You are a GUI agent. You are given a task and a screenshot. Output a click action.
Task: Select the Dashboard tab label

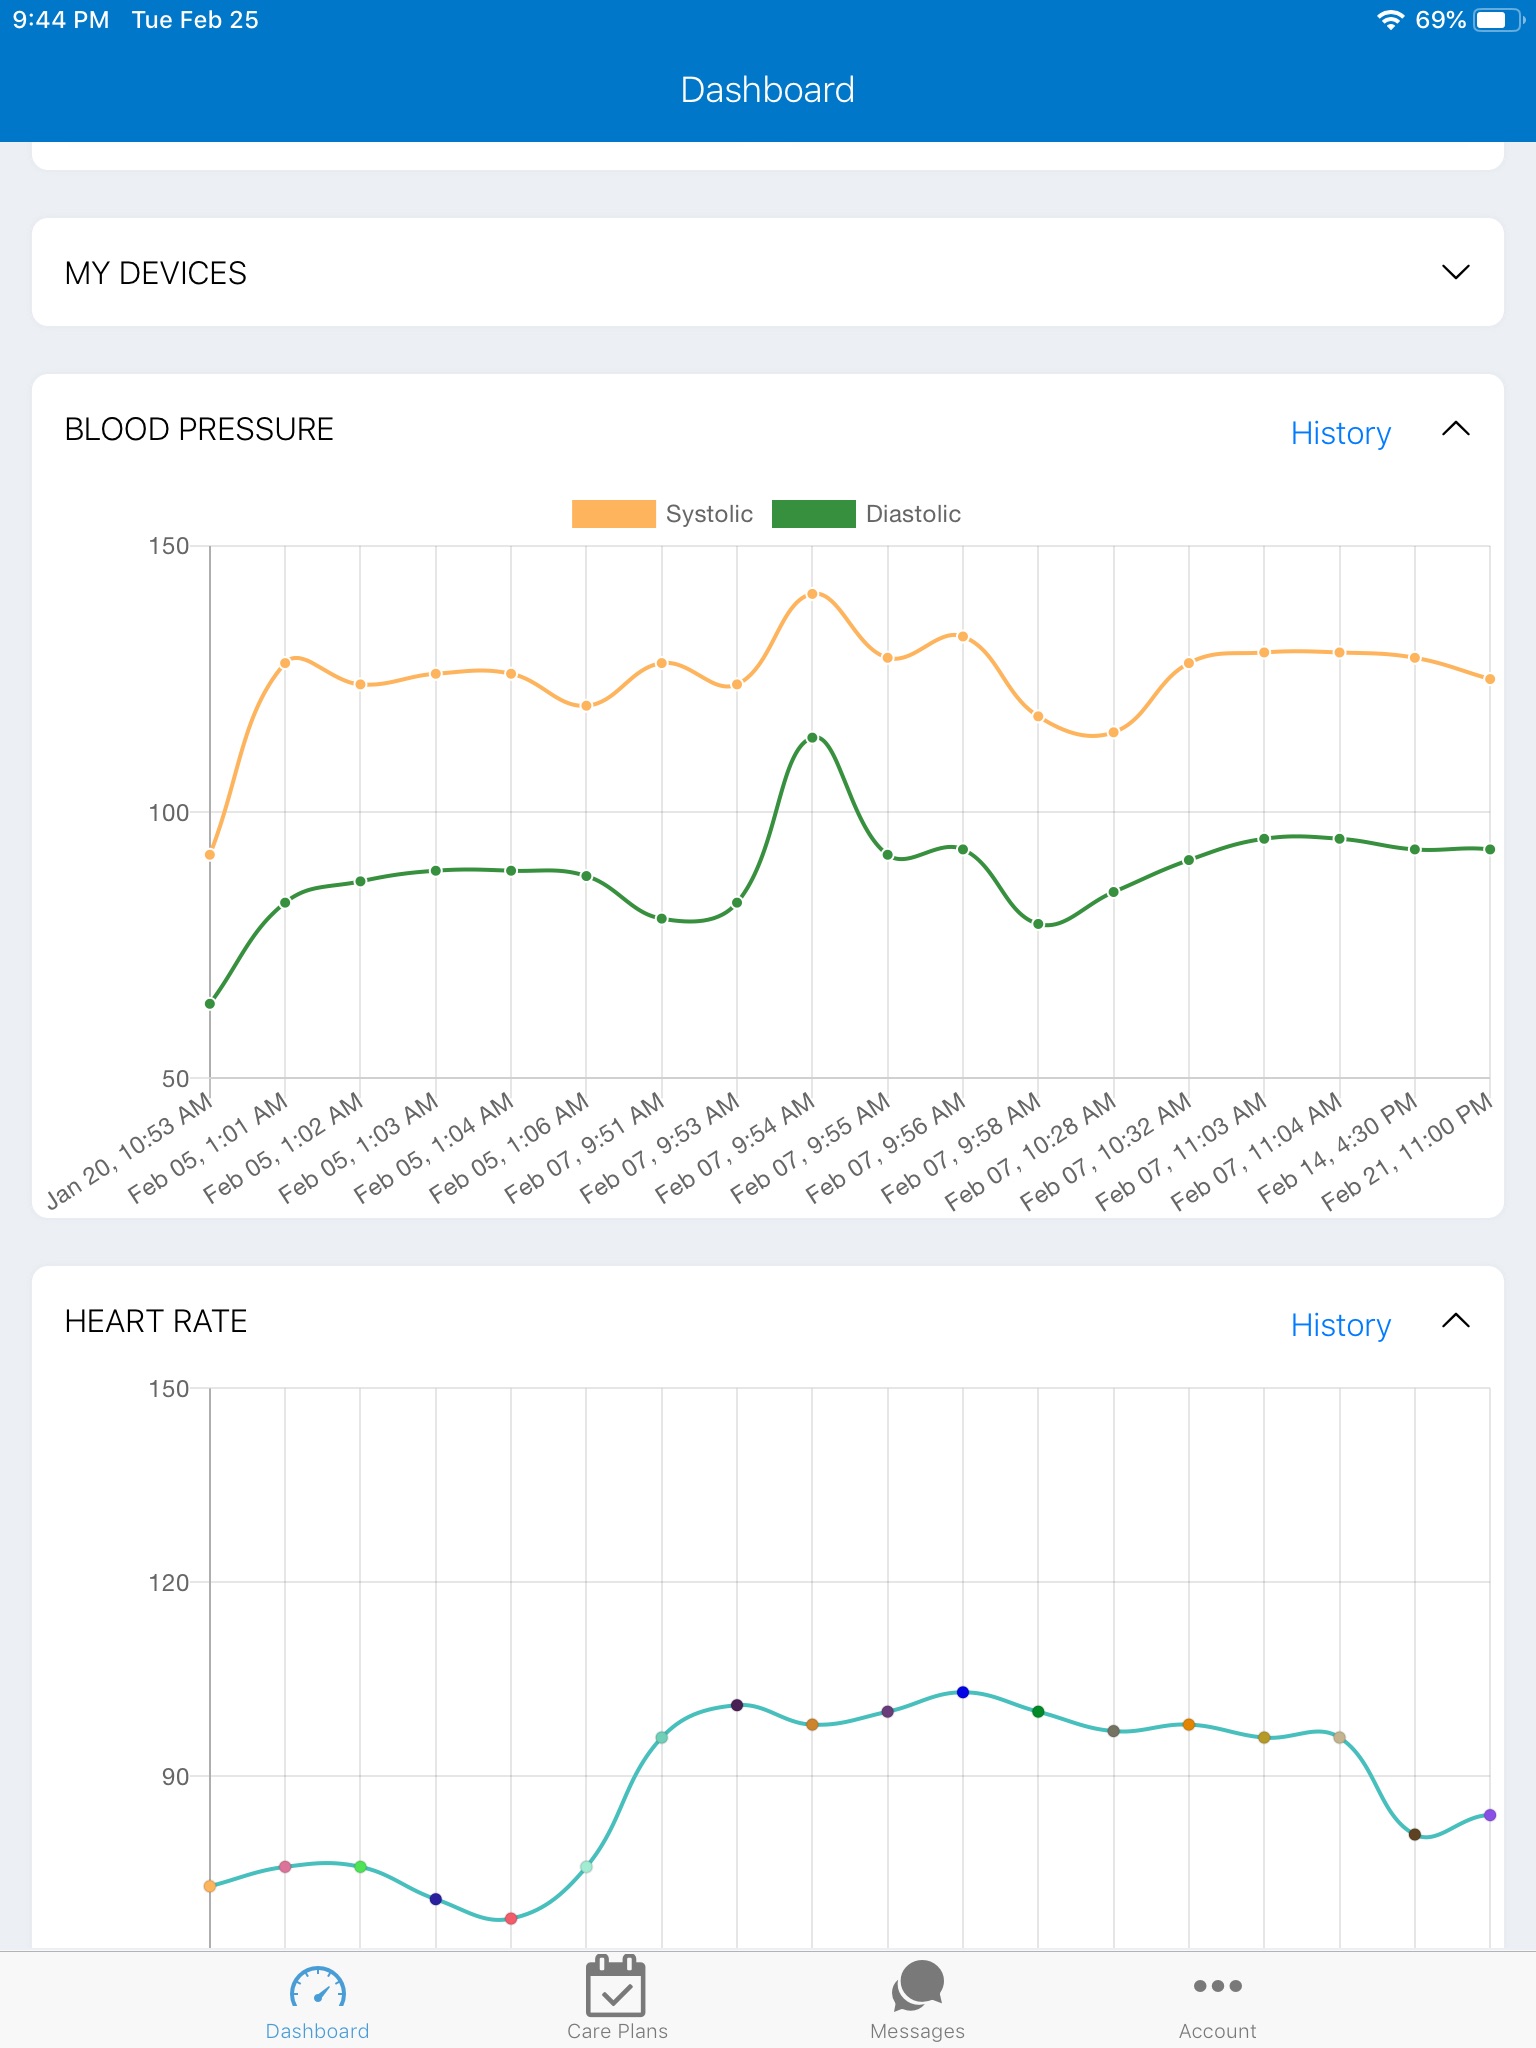pos(318,2031)
